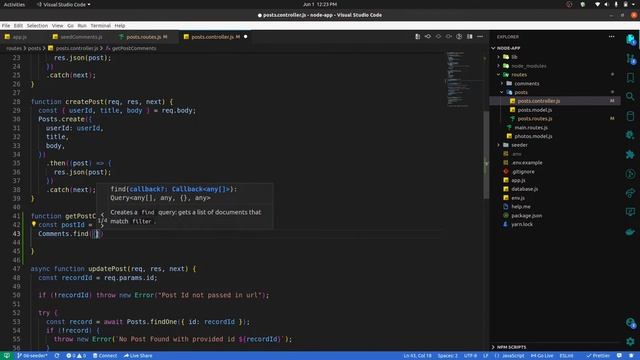Switch to the posts.routes.js tab

[x=144, y=37]
